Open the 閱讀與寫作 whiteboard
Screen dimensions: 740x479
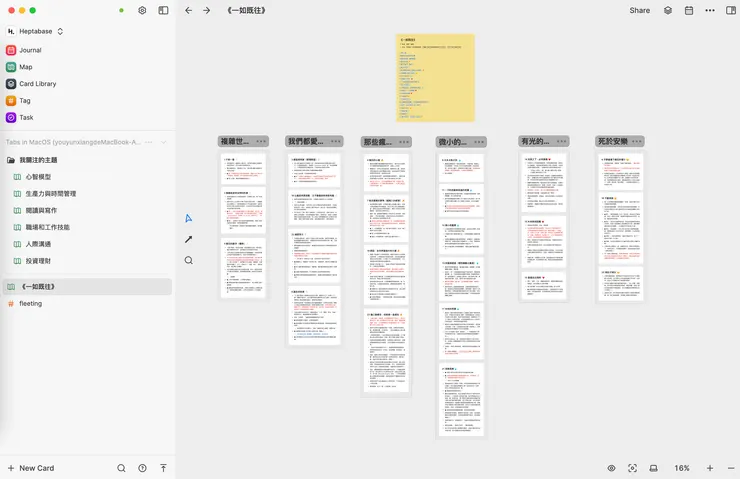(41, 210)
